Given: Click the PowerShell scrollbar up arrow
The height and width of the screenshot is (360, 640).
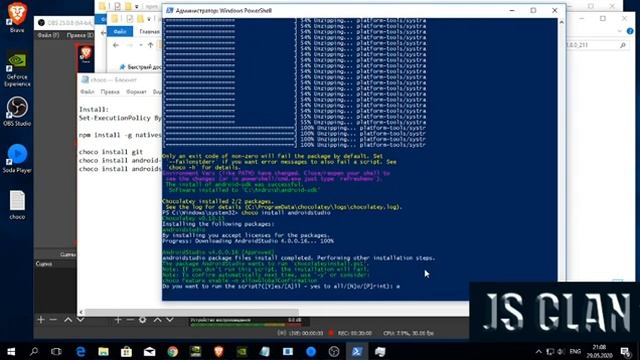Looking at the screenshot, I should tap(562, 22).
